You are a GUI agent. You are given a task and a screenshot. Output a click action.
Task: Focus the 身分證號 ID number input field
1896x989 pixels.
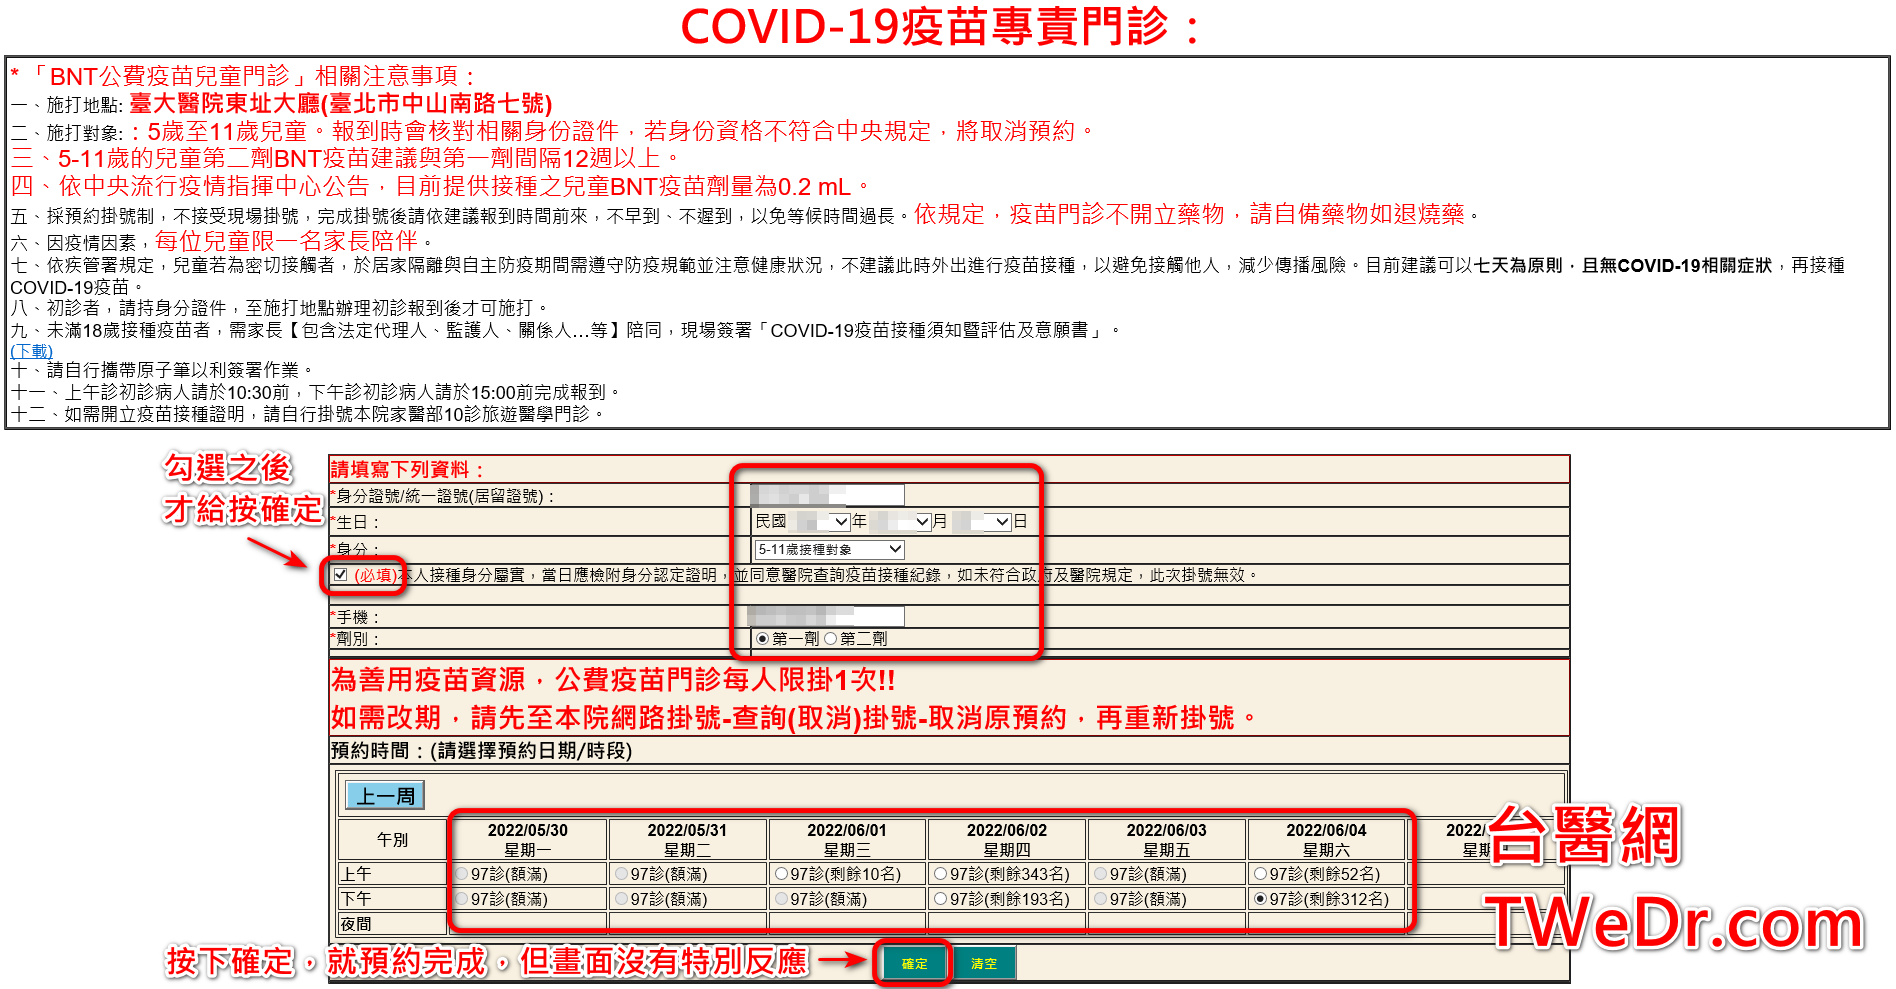point(828,495)
